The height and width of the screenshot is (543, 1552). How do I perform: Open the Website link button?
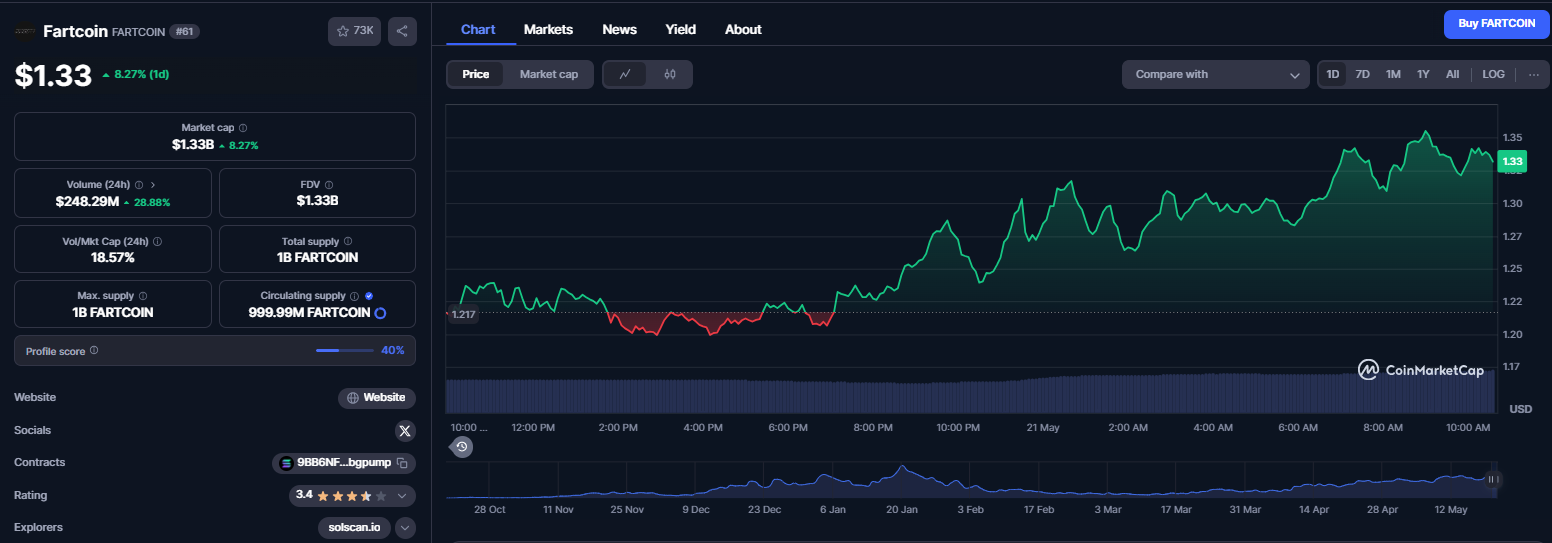pyautogui.click(x=376, y=398)
